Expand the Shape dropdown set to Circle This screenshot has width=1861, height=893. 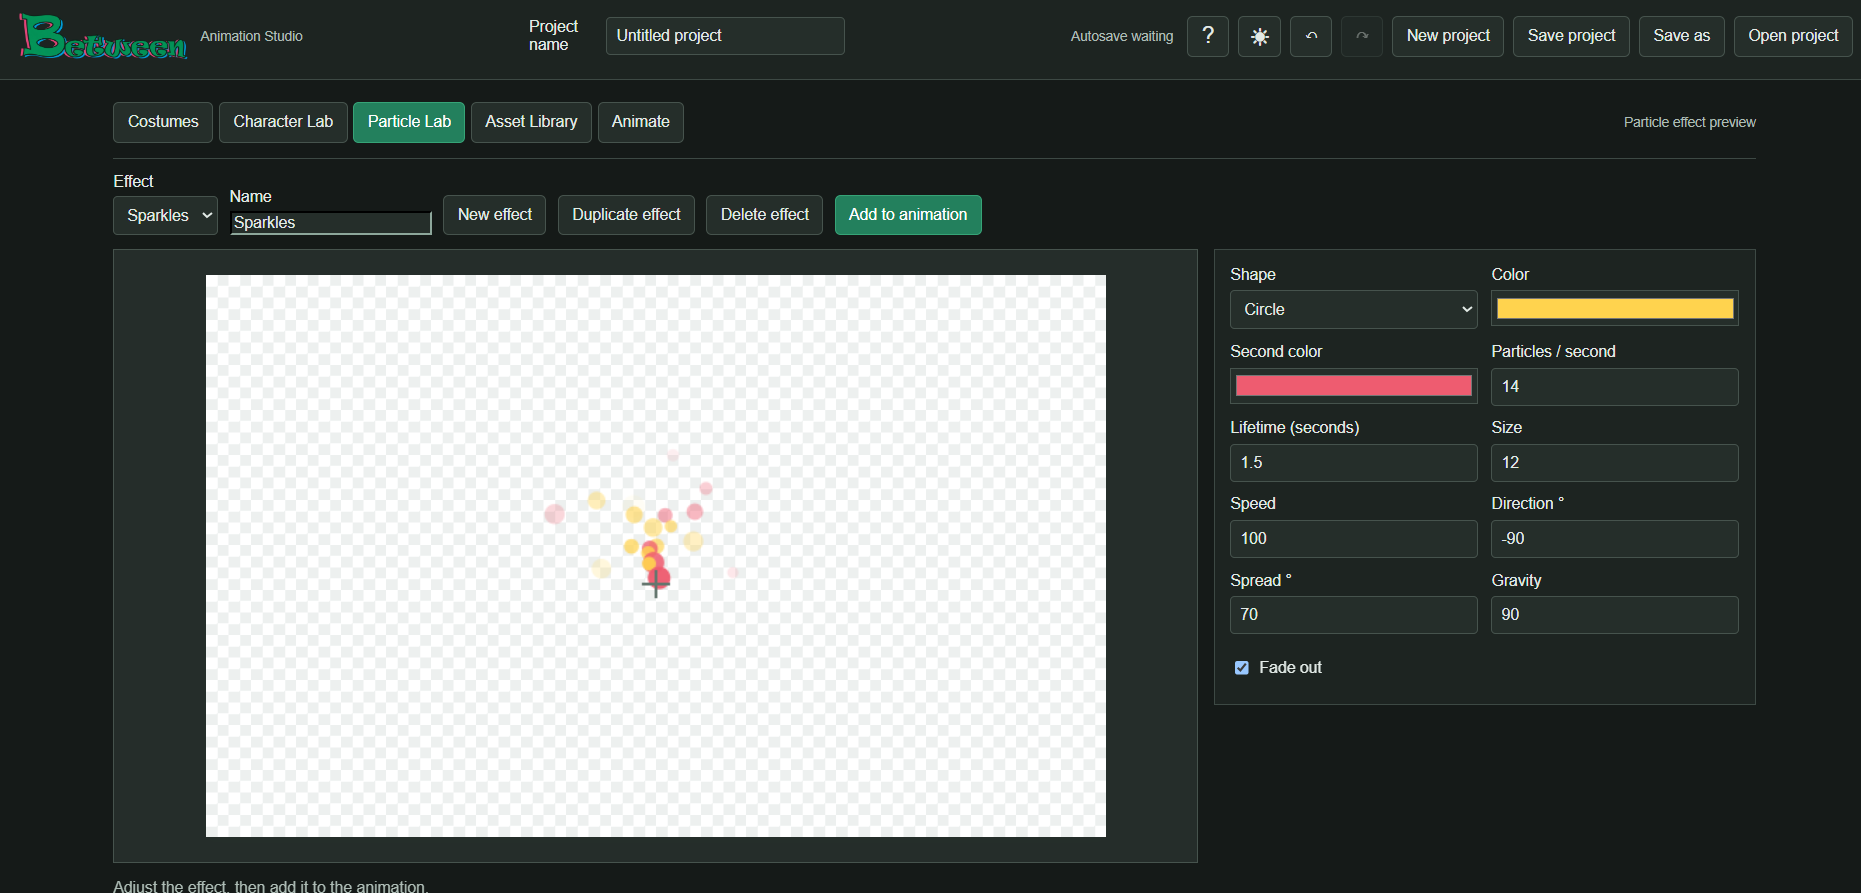1353,310
